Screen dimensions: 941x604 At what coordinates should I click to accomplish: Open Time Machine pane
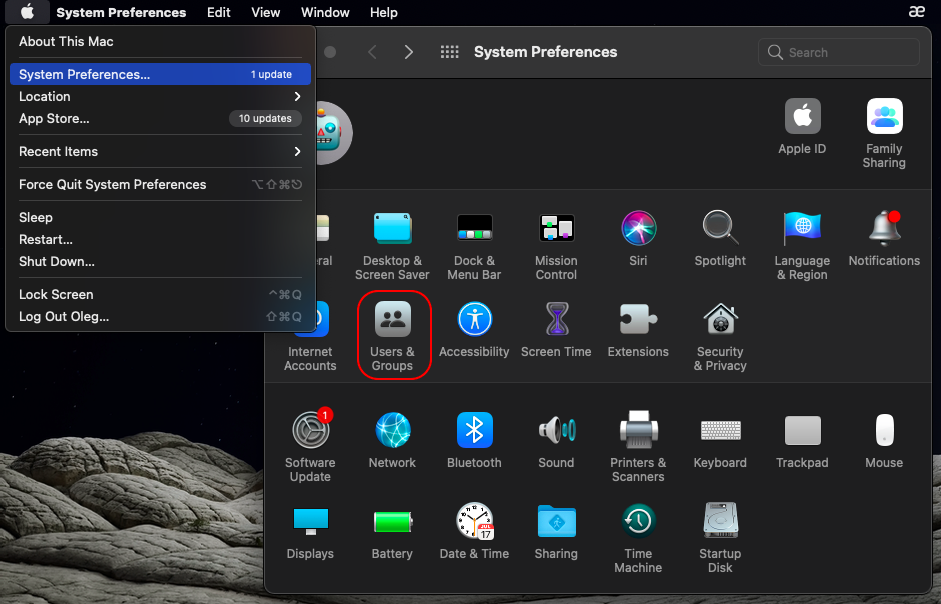point(638,537)
